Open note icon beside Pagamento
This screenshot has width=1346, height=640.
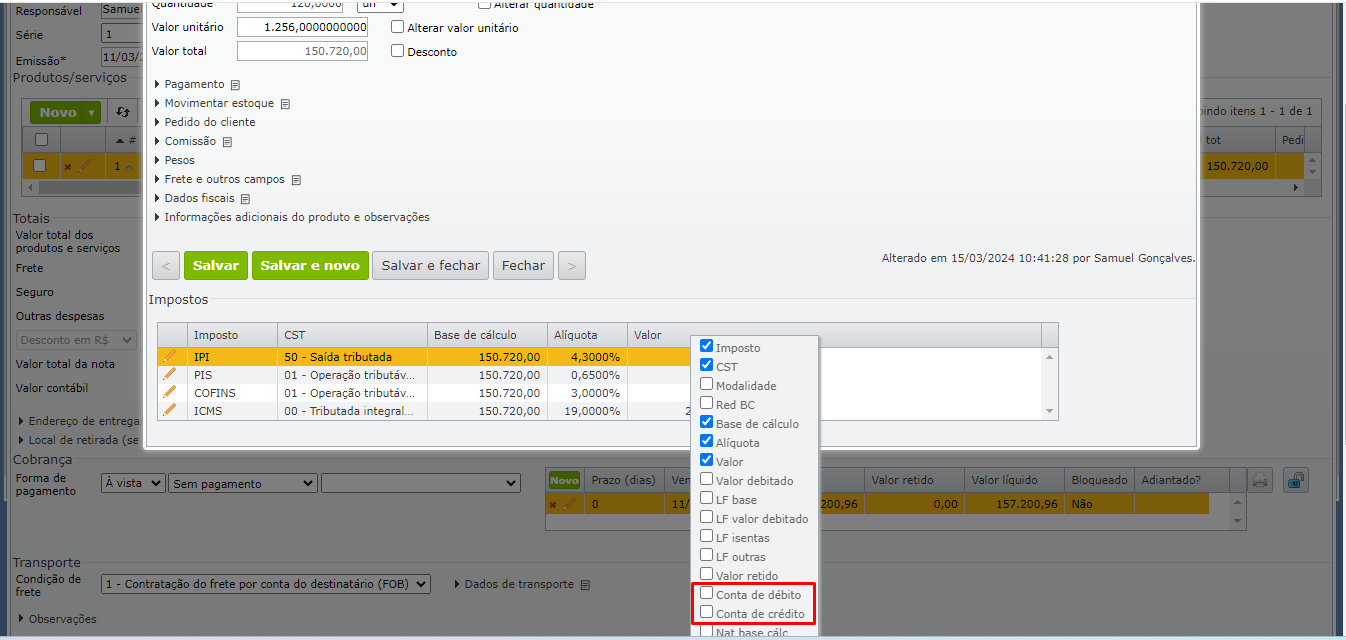(235, 85)
